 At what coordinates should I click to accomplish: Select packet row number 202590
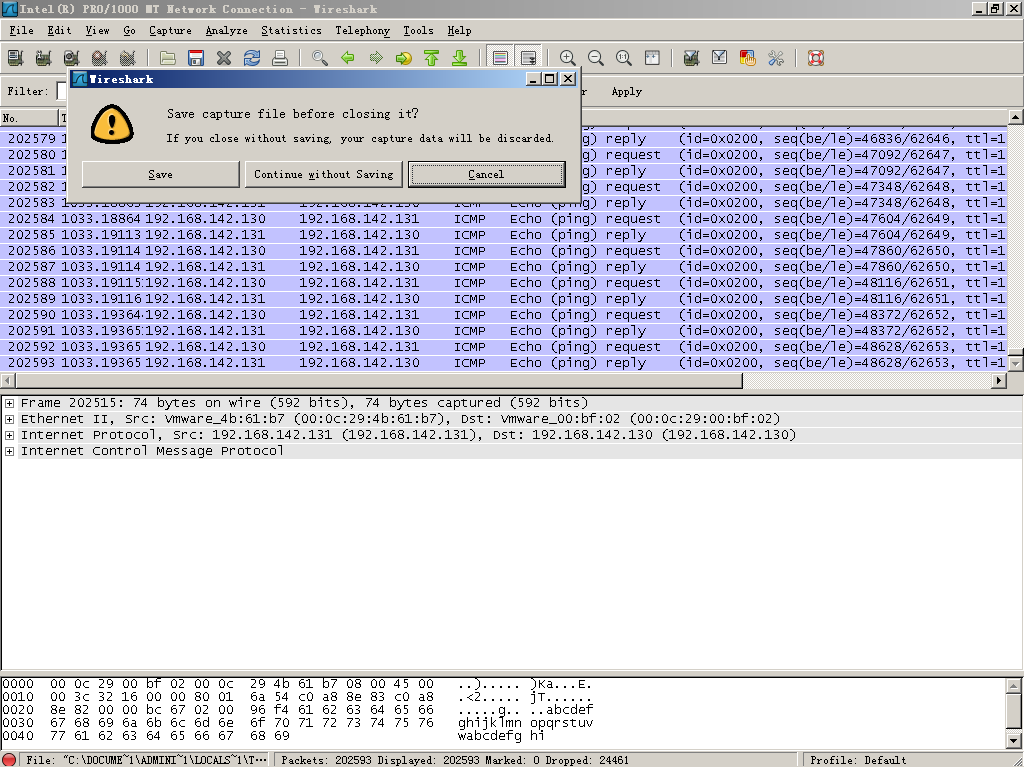click(504, 315)
